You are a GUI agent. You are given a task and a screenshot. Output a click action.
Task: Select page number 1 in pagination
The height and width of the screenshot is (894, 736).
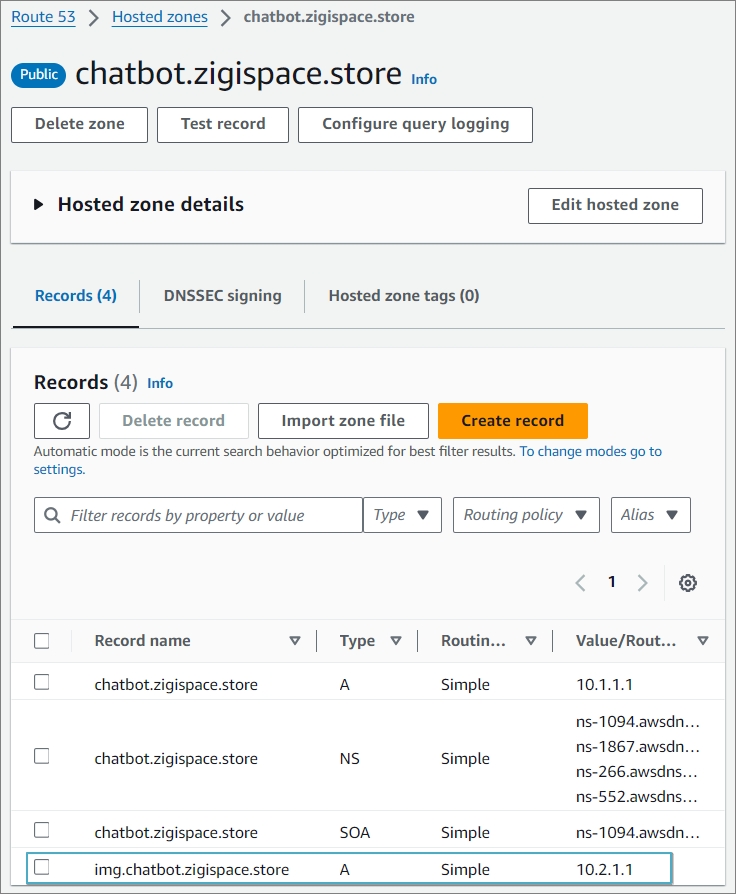tap(612, 582)
